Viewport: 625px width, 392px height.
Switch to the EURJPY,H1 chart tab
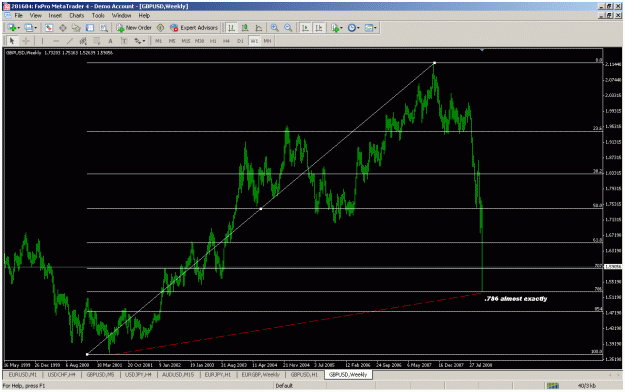(x=218, y=375)
